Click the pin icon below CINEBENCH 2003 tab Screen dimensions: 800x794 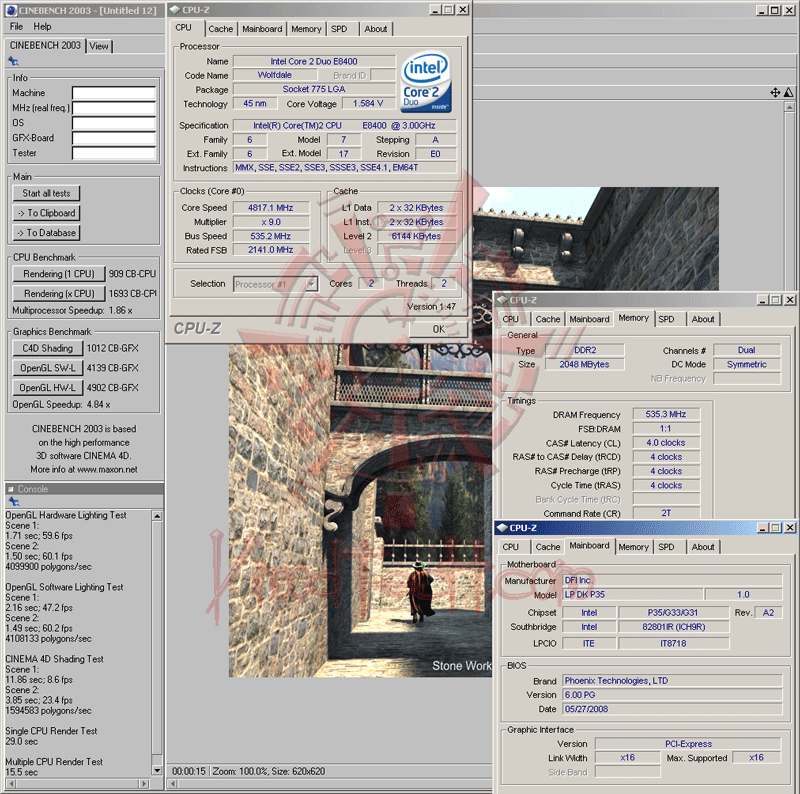click(13, 61)
